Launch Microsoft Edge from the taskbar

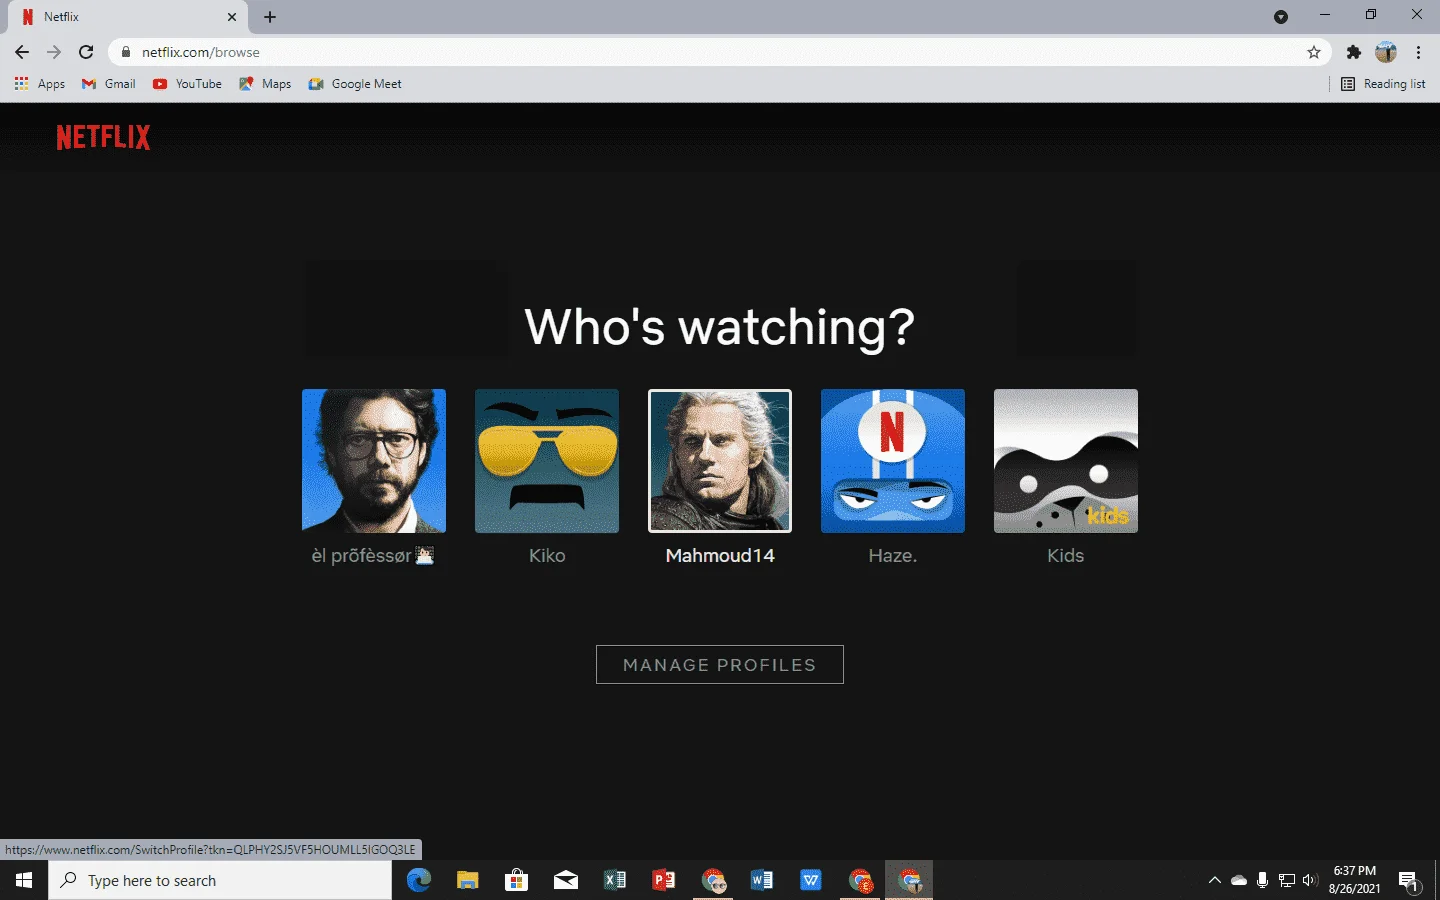418,880
